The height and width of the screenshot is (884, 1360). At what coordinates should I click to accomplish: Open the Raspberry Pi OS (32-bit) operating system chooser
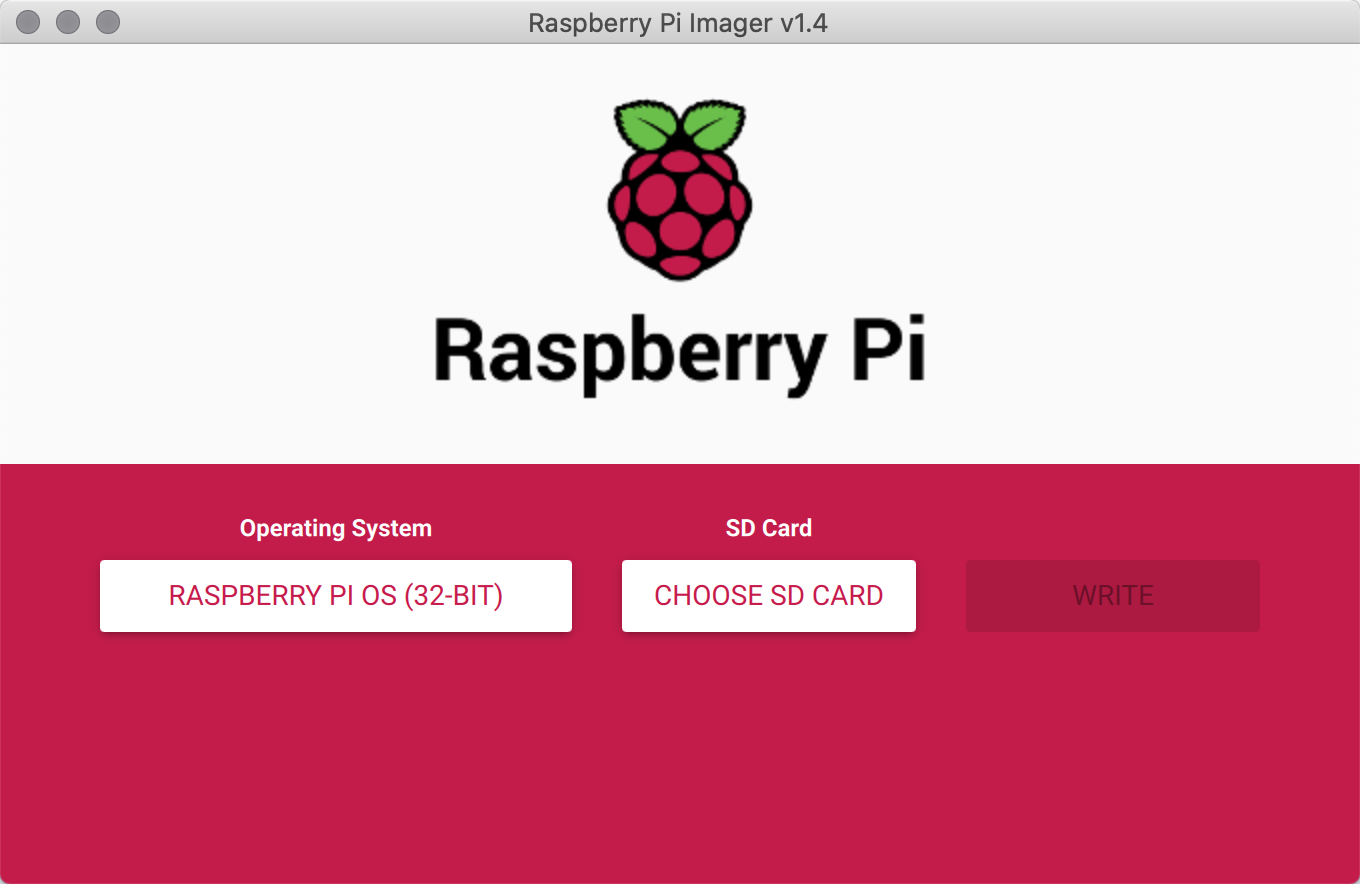point(336,596)
